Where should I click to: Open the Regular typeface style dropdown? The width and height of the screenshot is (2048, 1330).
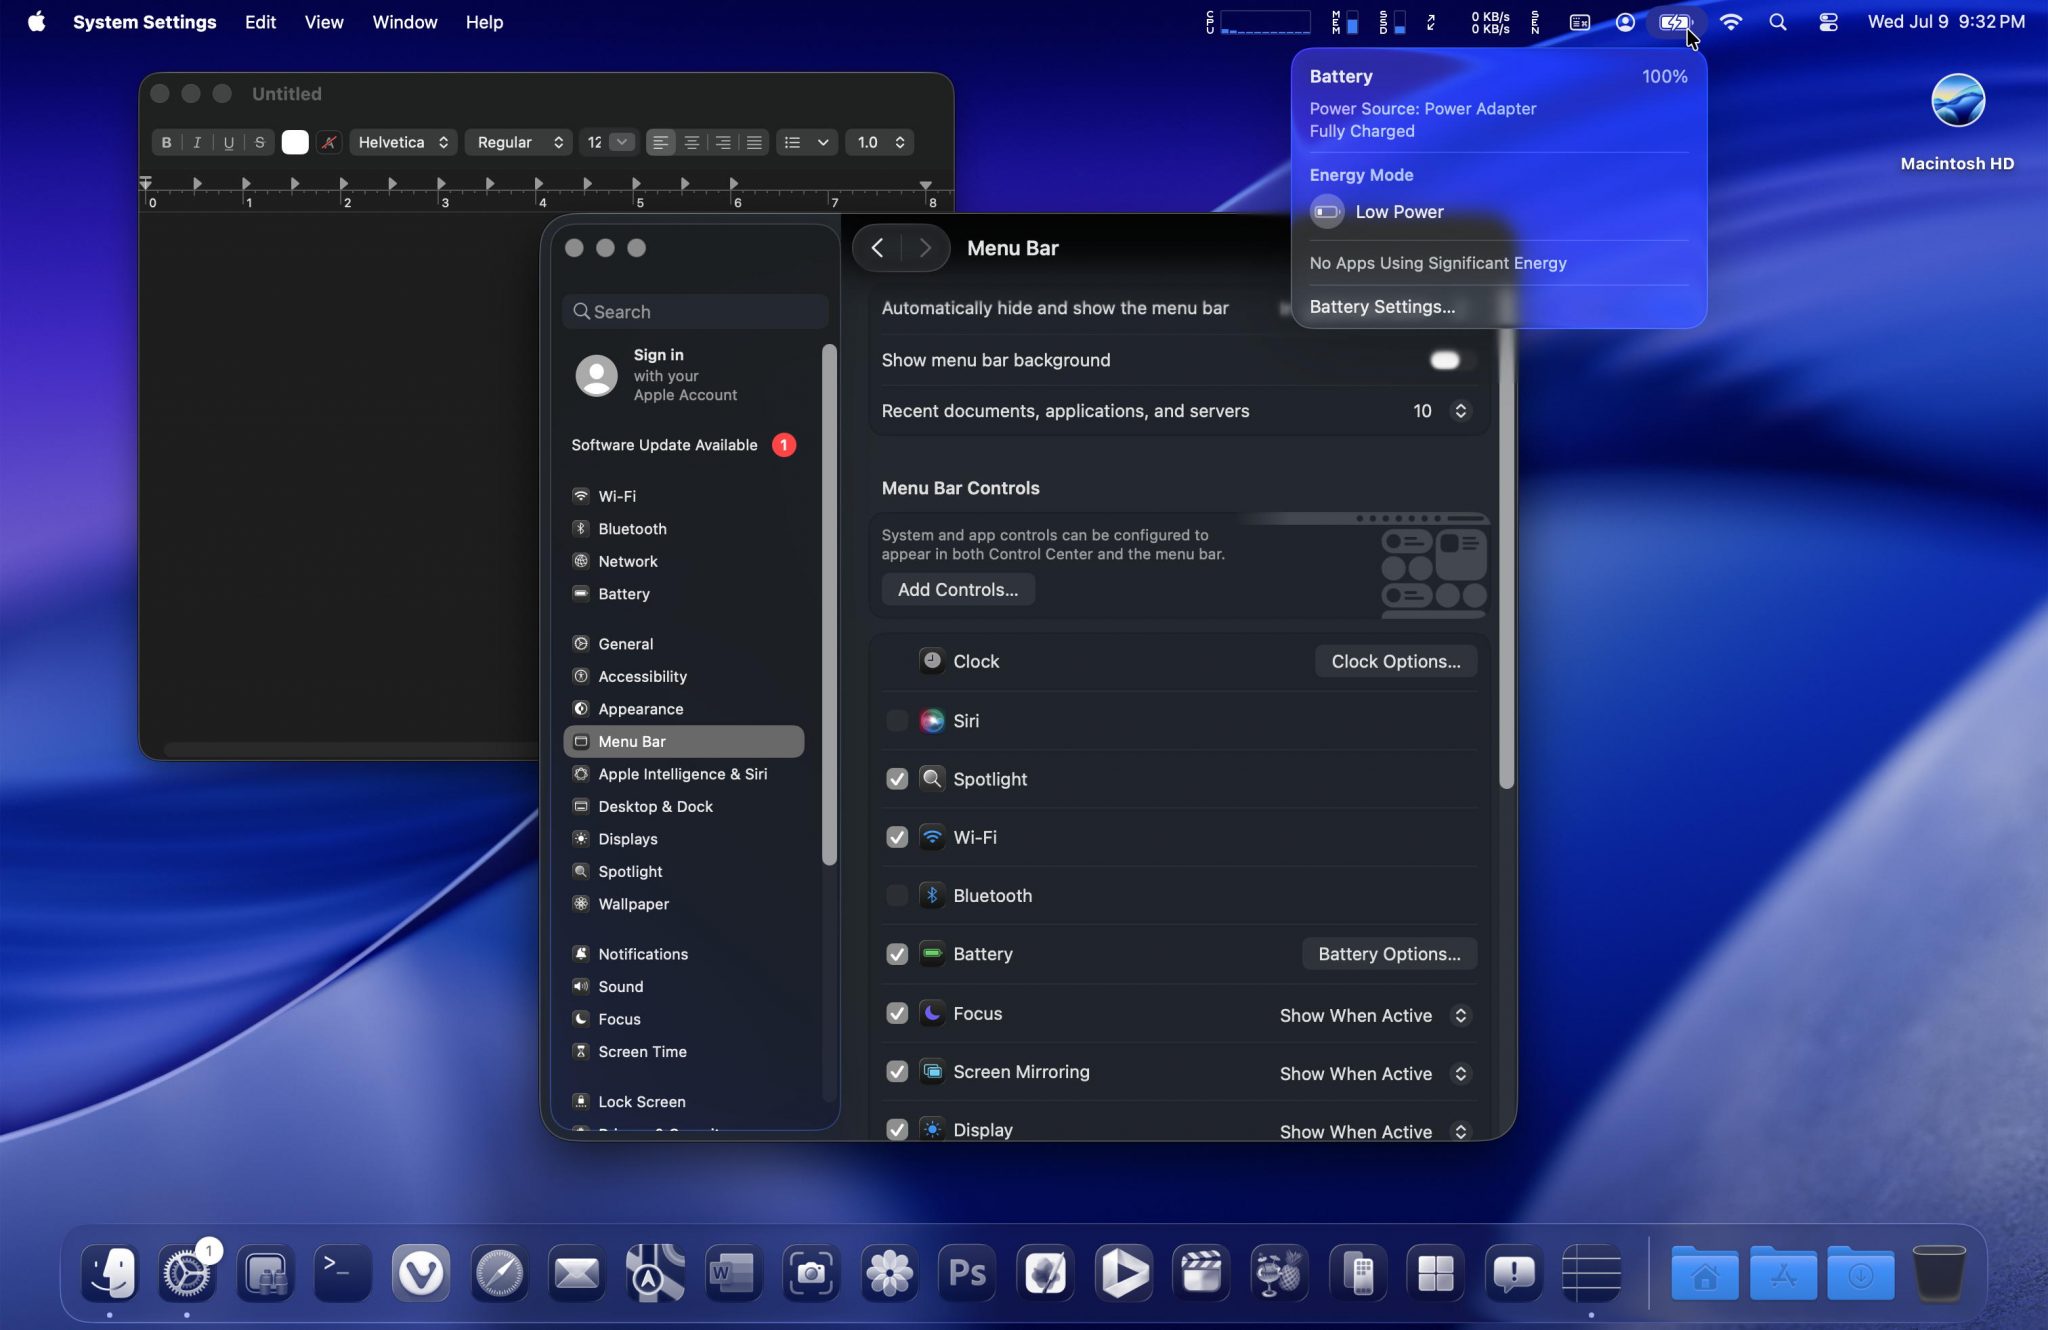[519, 142]
